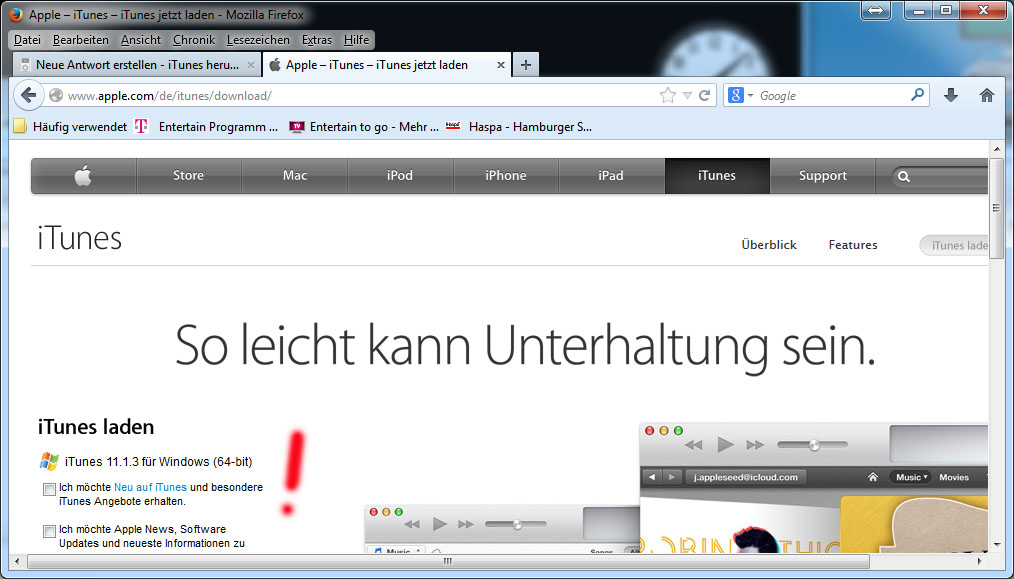1014x579 pixels.
Task: Open the 'Entertain Programm' bookmark
Action: click(x=206, y=127)
